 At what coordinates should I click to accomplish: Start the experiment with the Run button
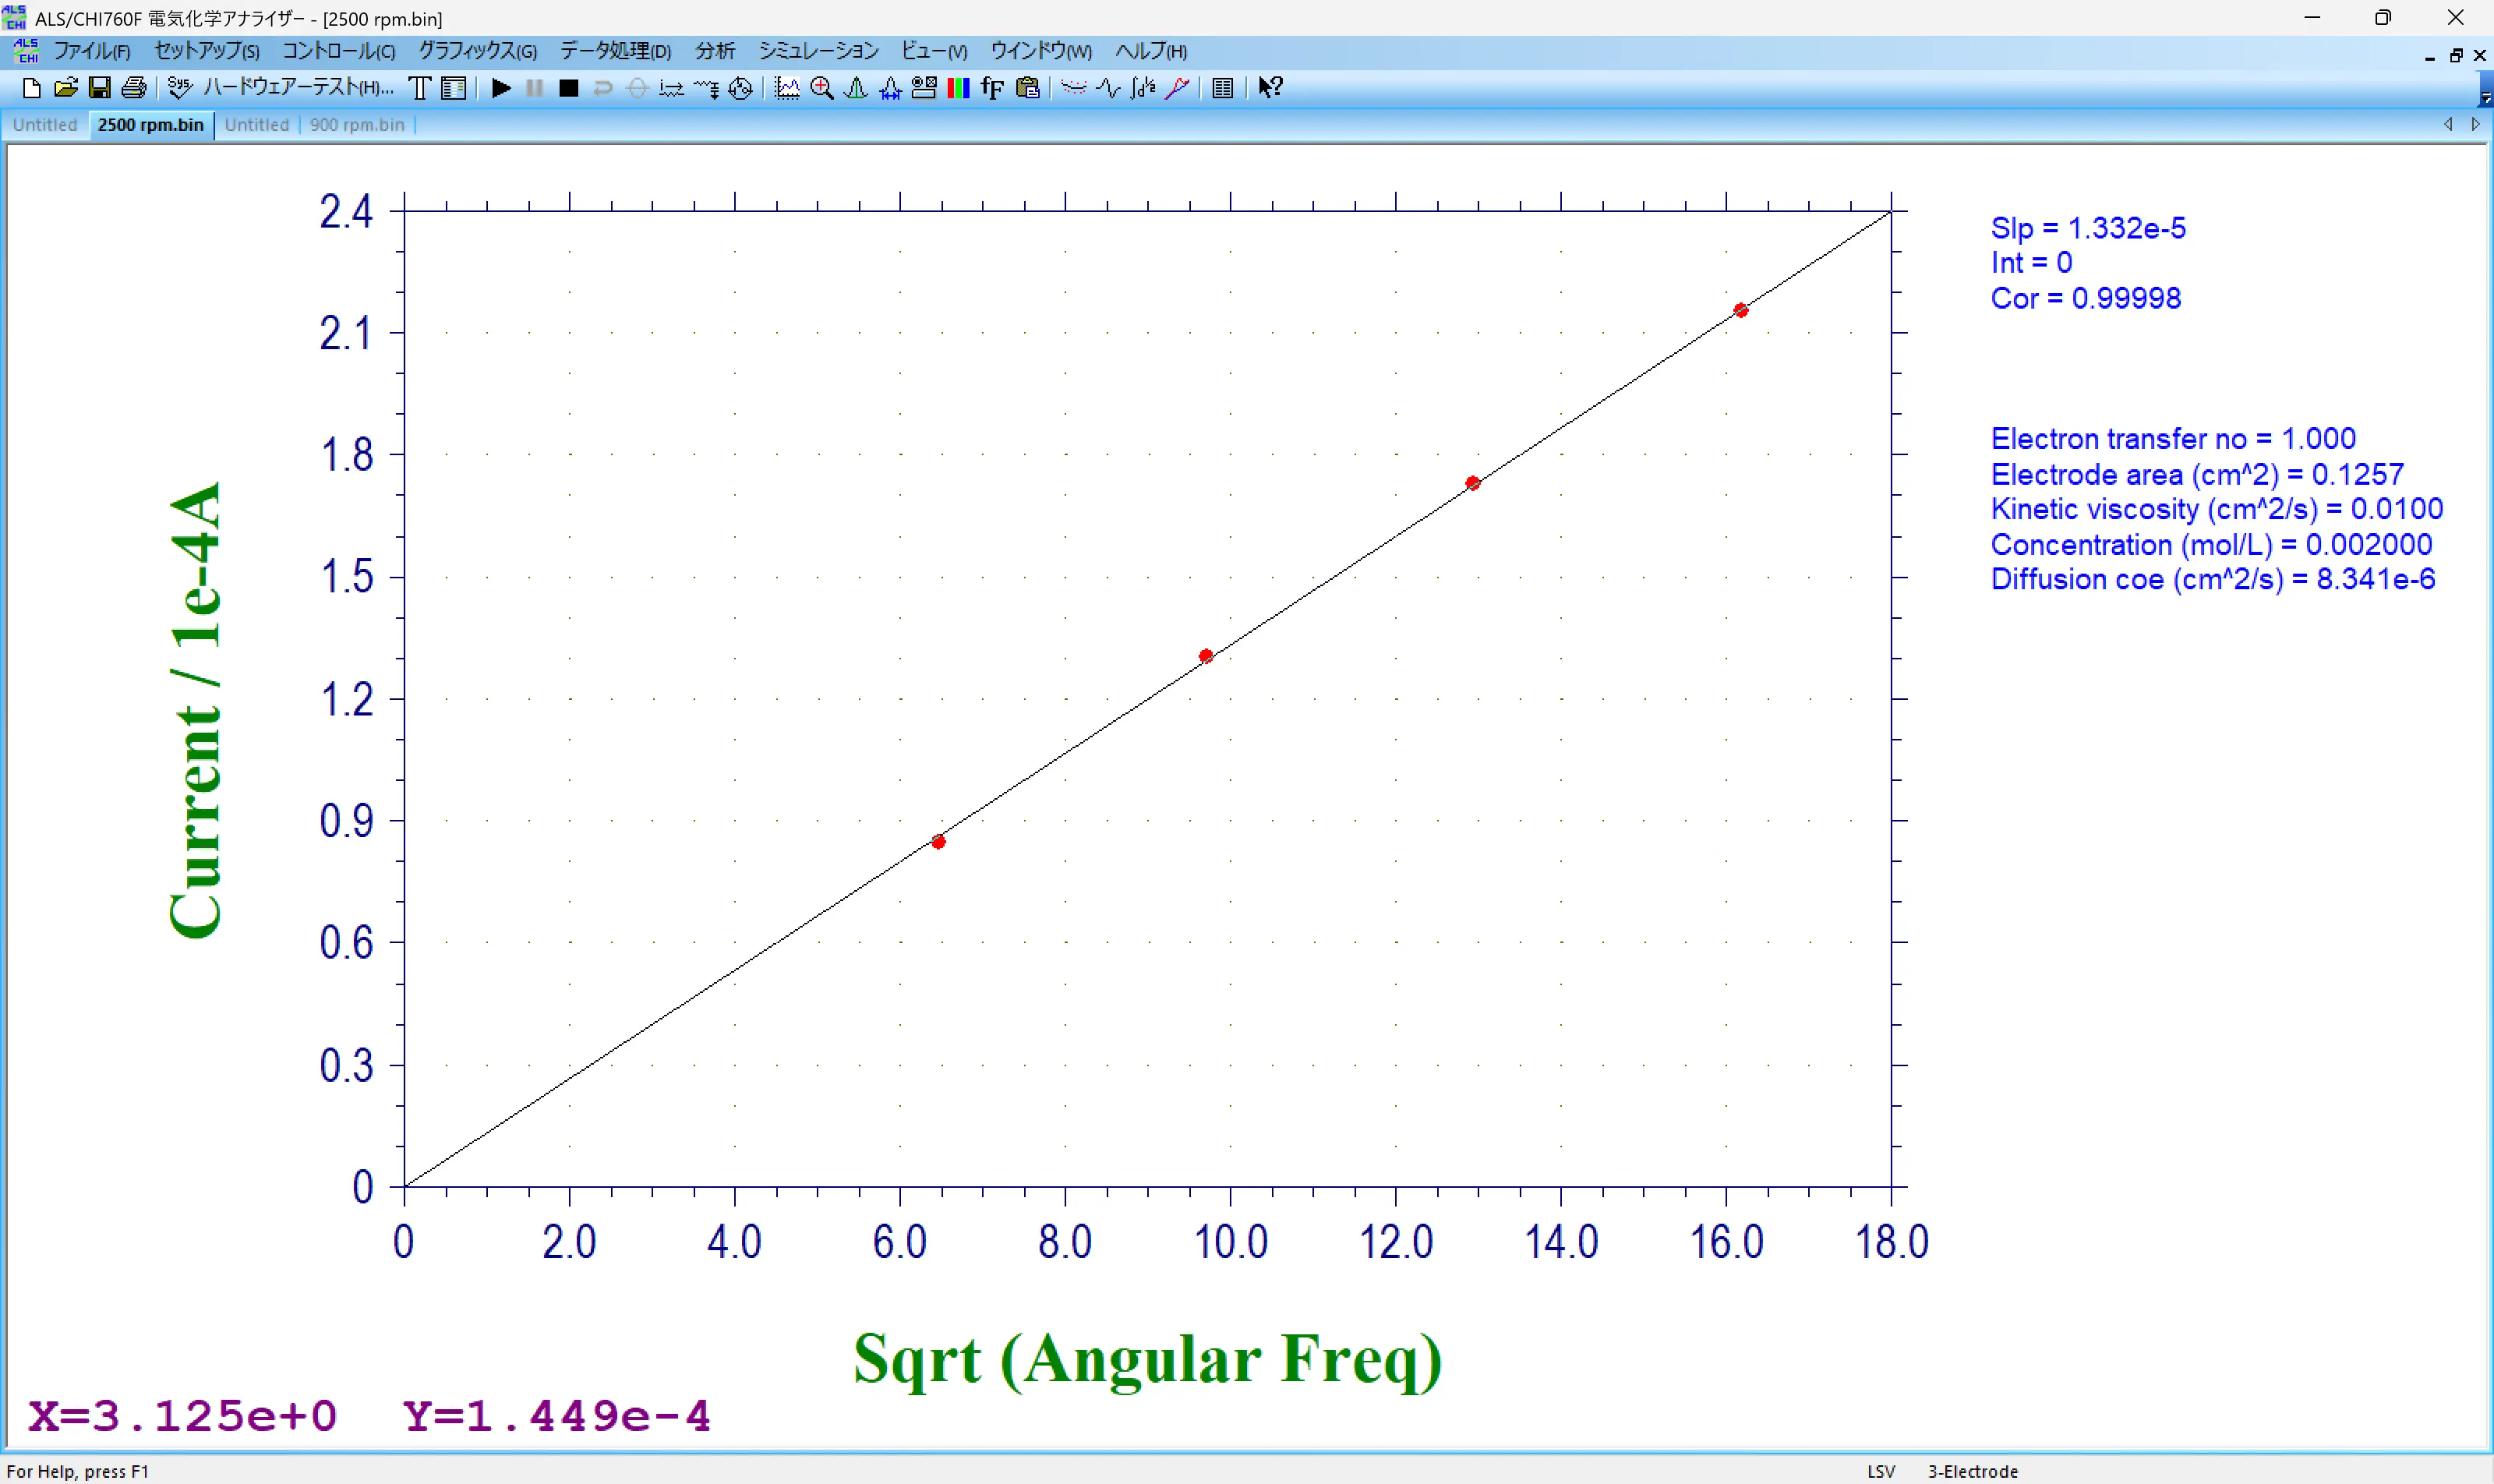(501, 88)
